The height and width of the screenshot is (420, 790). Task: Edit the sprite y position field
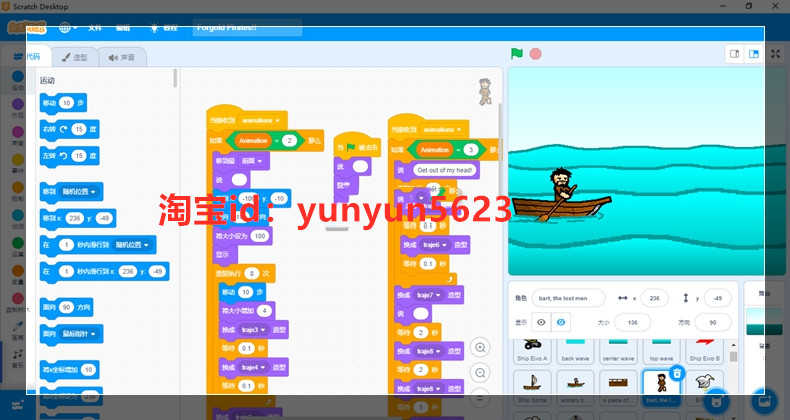(x=717, y=298)
